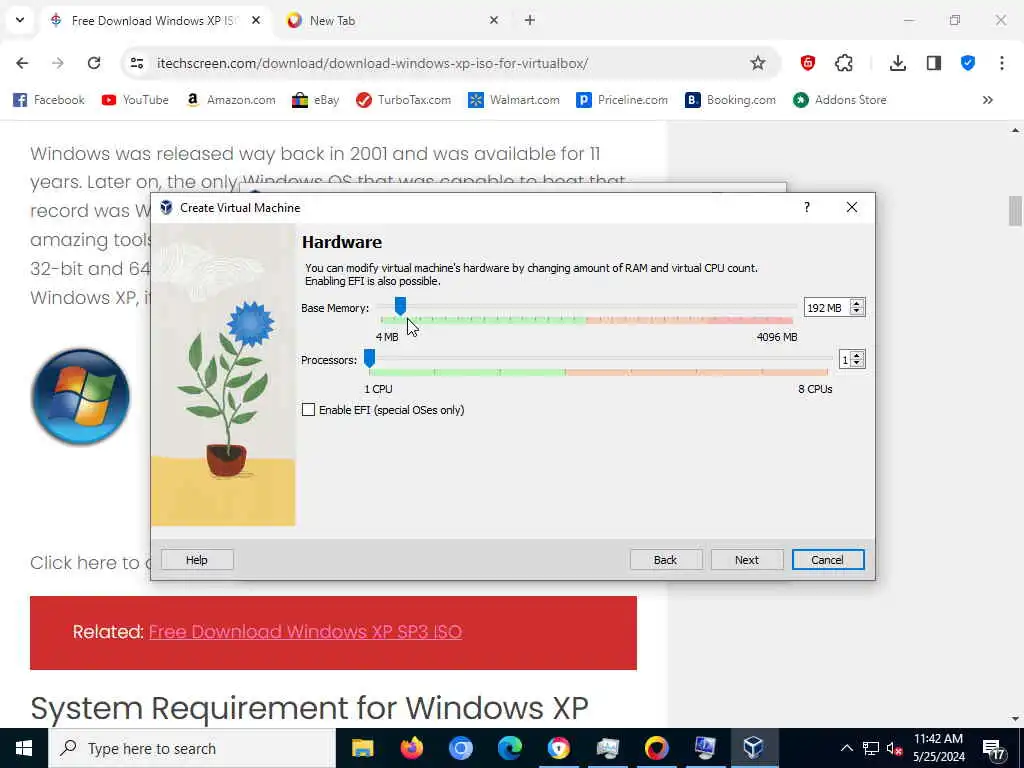Click the webpage vertical scrollbar thumb
Viewport: 1024px width, 768px height.
[x=1015, y=210]
